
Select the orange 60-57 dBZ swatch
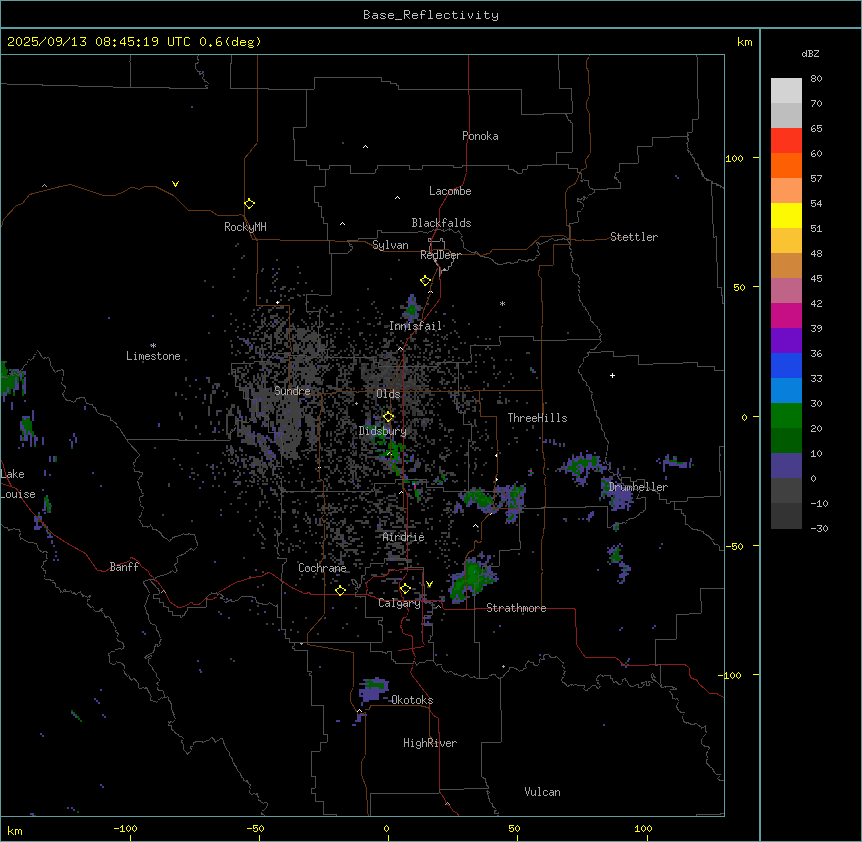[x=786, y=165]
